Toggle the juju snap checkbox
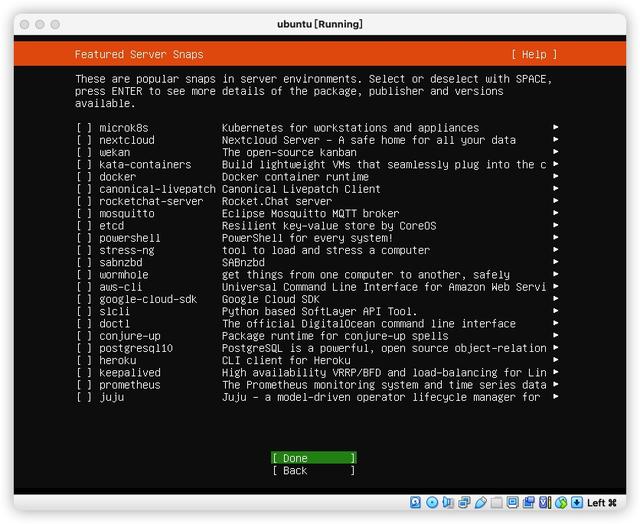The height and width of the screenshot is (524, 640). 84,397
